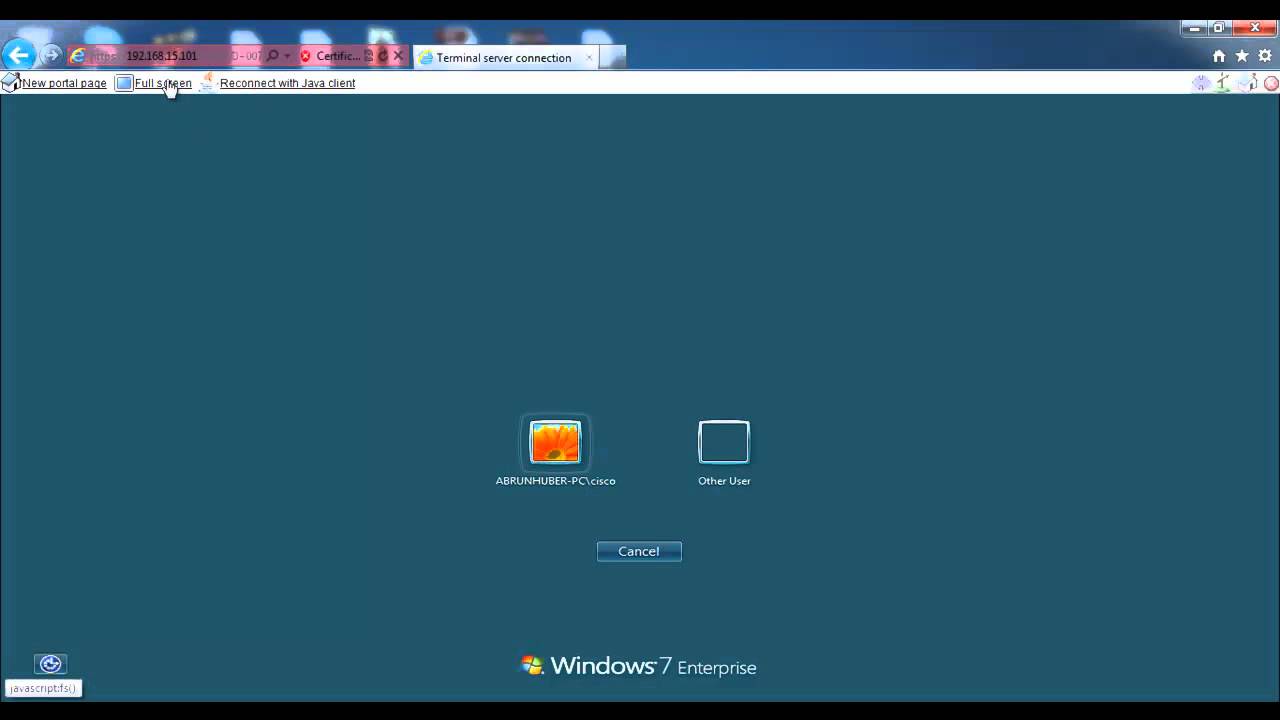Click the red circle logout icon
The height and width of the screenshot is (720, 1280).
(1271, 83)
